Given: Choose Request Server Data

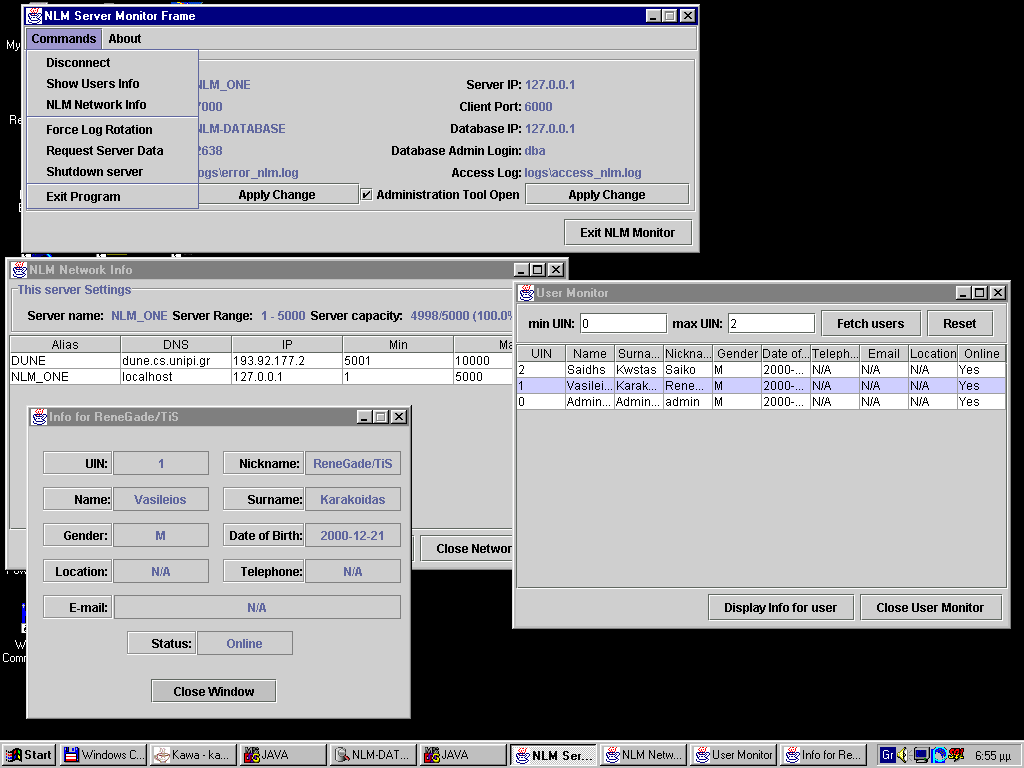Looking at the screenshot, I should coord(104,150).
